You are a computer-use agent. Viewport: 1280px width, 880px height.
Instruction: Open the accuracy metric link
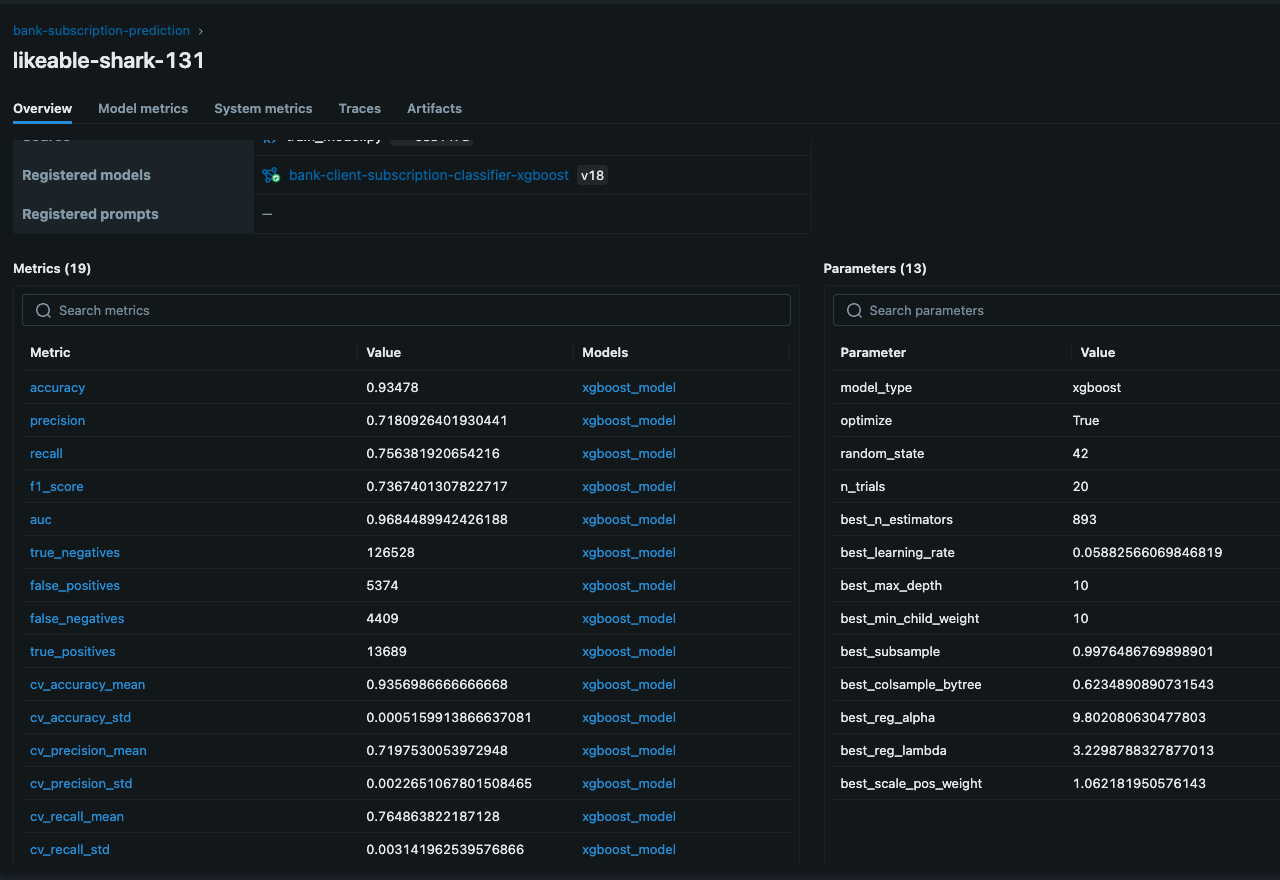point(57,388)
